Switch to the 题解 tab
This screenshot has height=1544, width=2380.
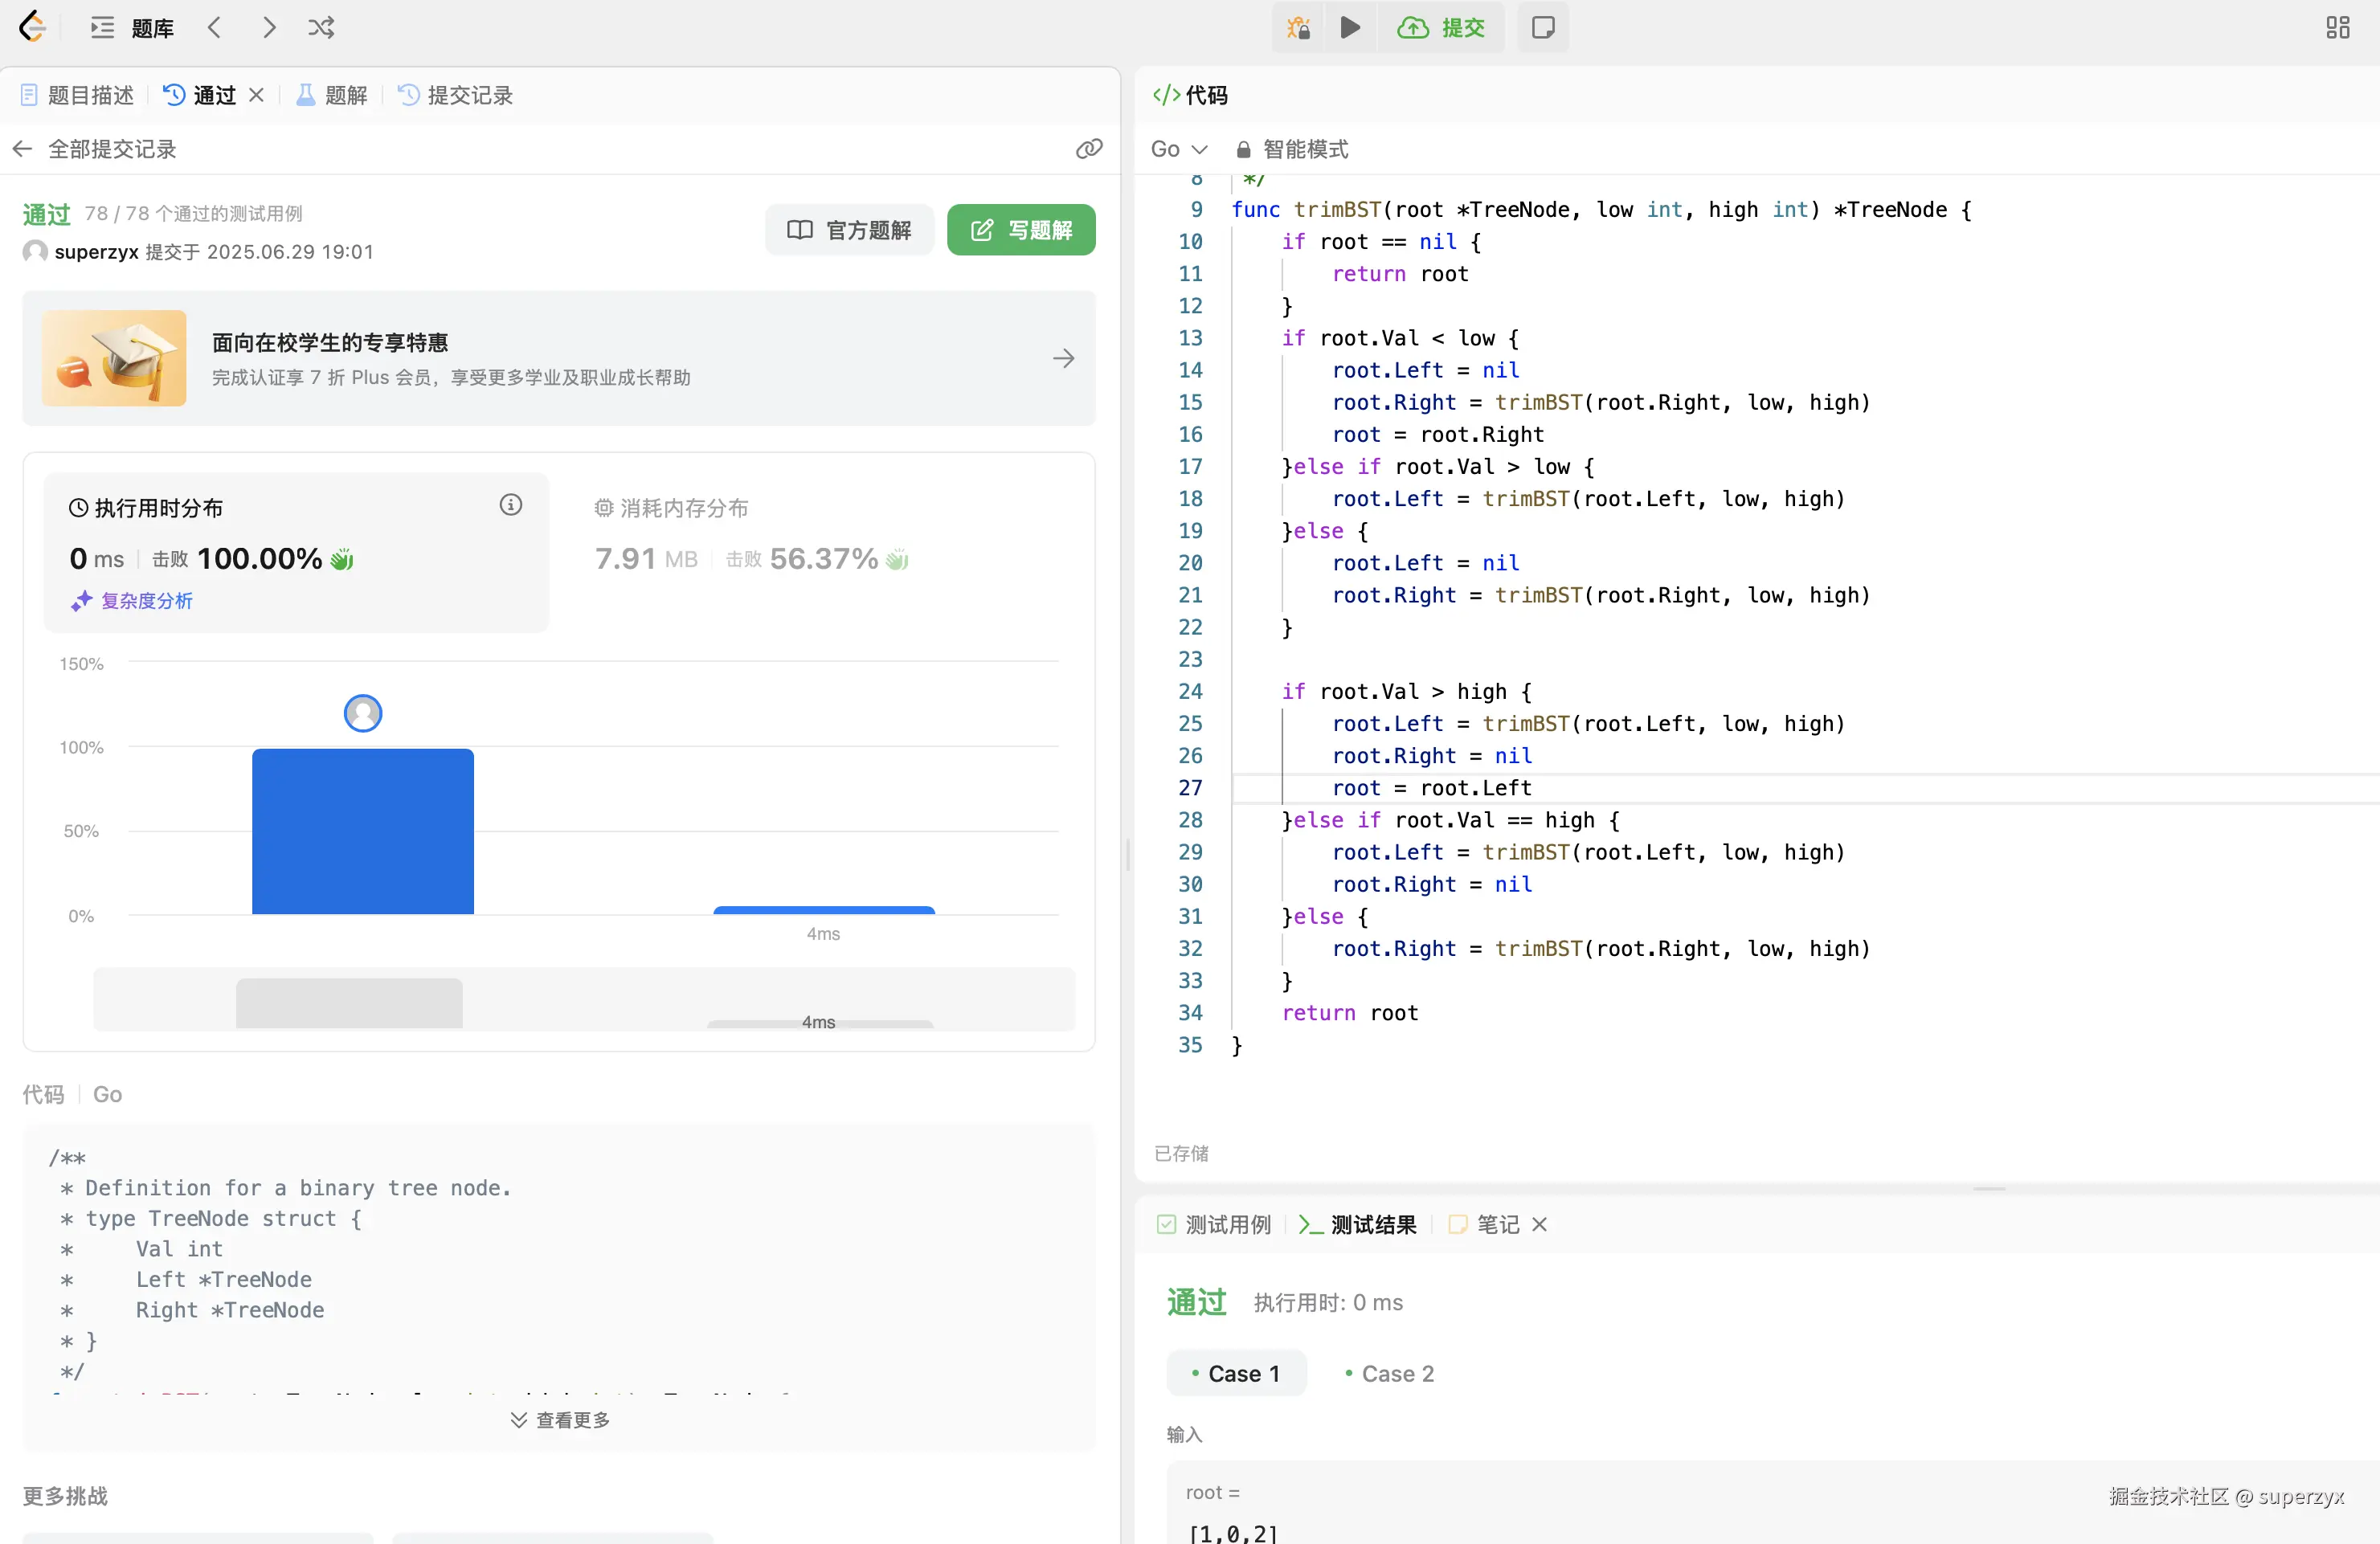point(333,95)
